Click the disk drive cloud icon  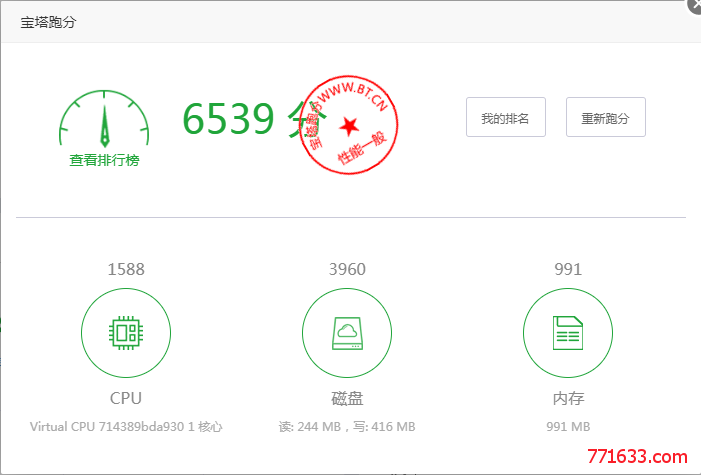point(347,333)
